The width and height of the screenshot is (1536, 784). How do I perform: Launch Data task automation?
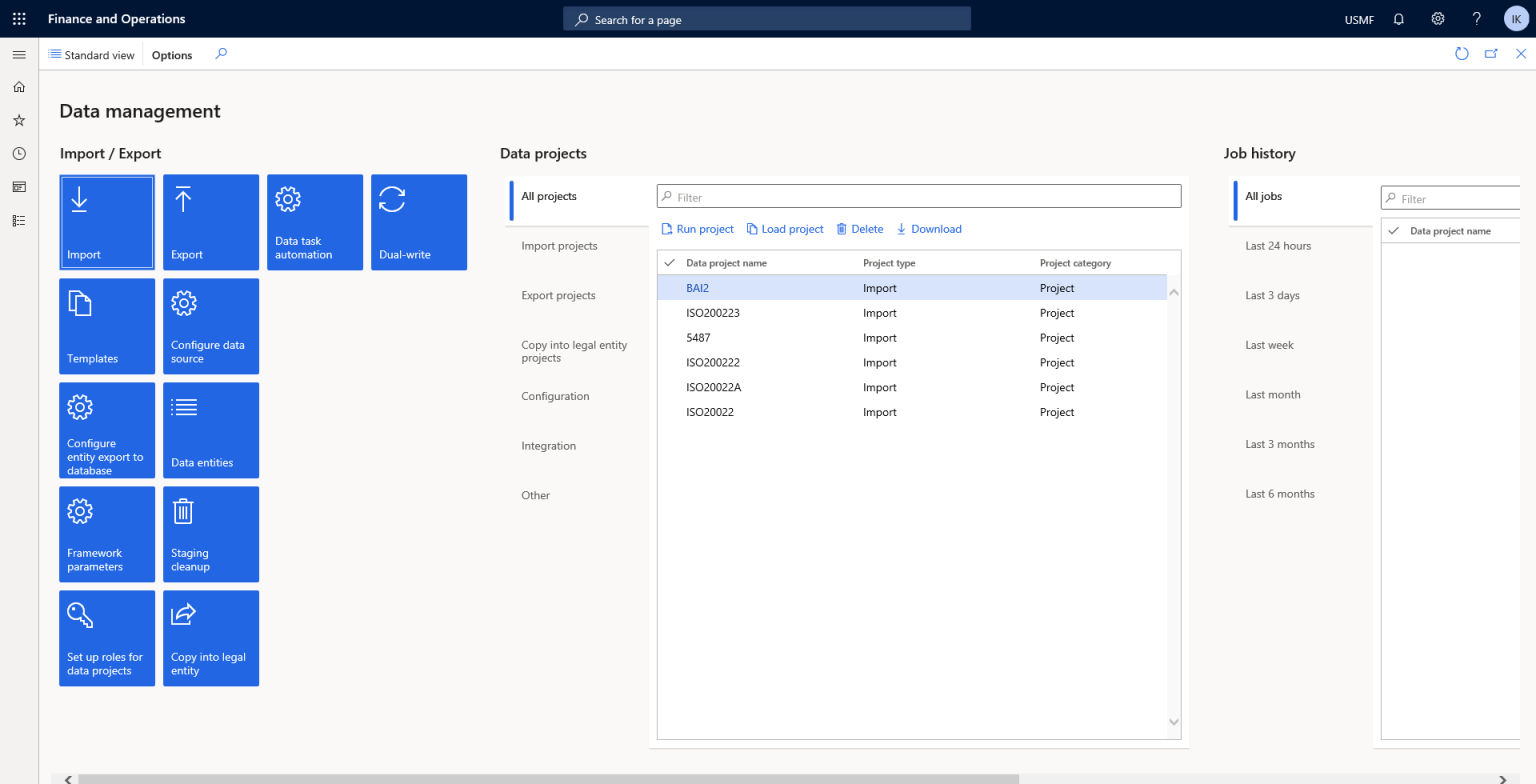314,221
